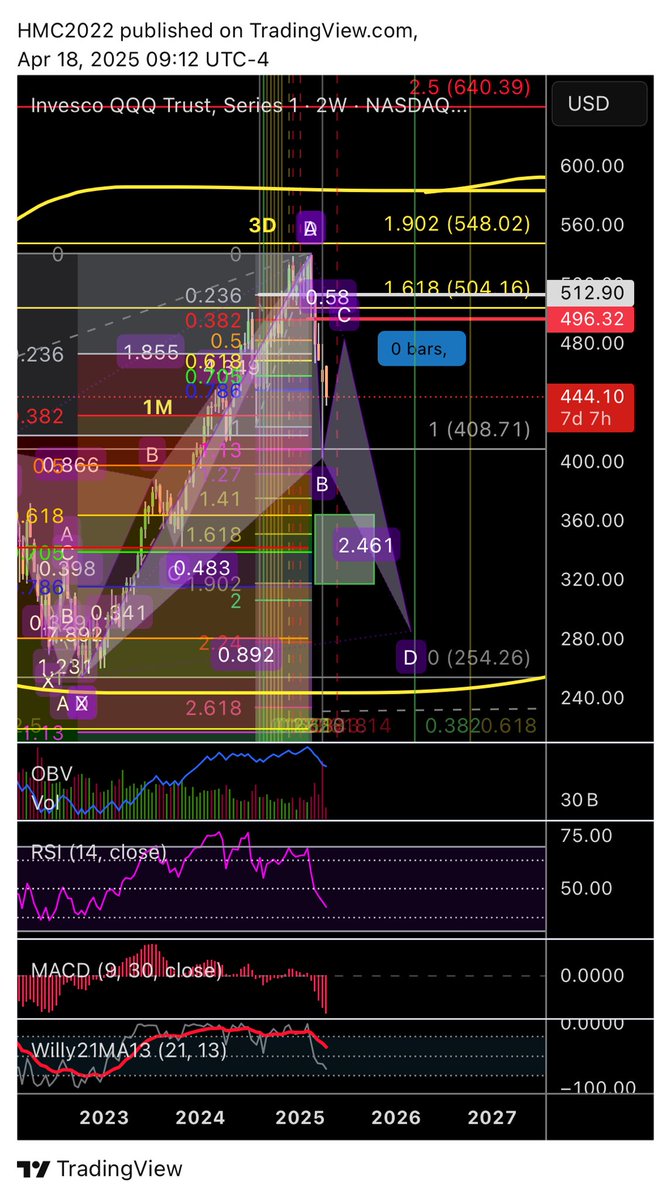The height and width of the screenshot is (1200, 671).
Task: Click the TradingView logo icon at bottom
Action: pos(33,1169)
